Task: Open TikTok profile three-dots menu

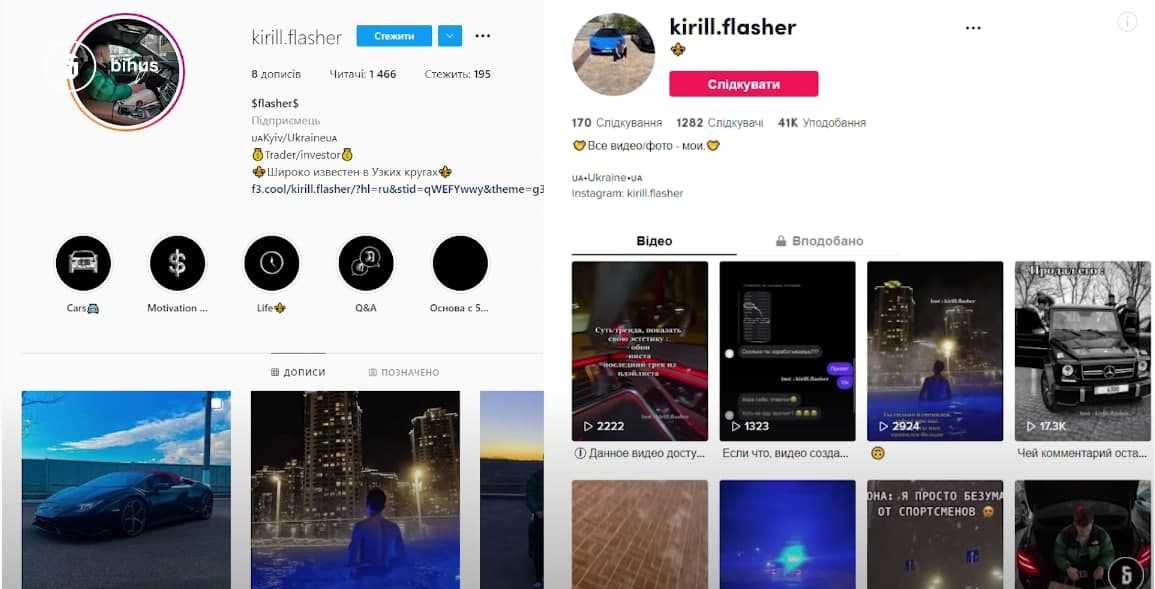Action: (973, 28)
